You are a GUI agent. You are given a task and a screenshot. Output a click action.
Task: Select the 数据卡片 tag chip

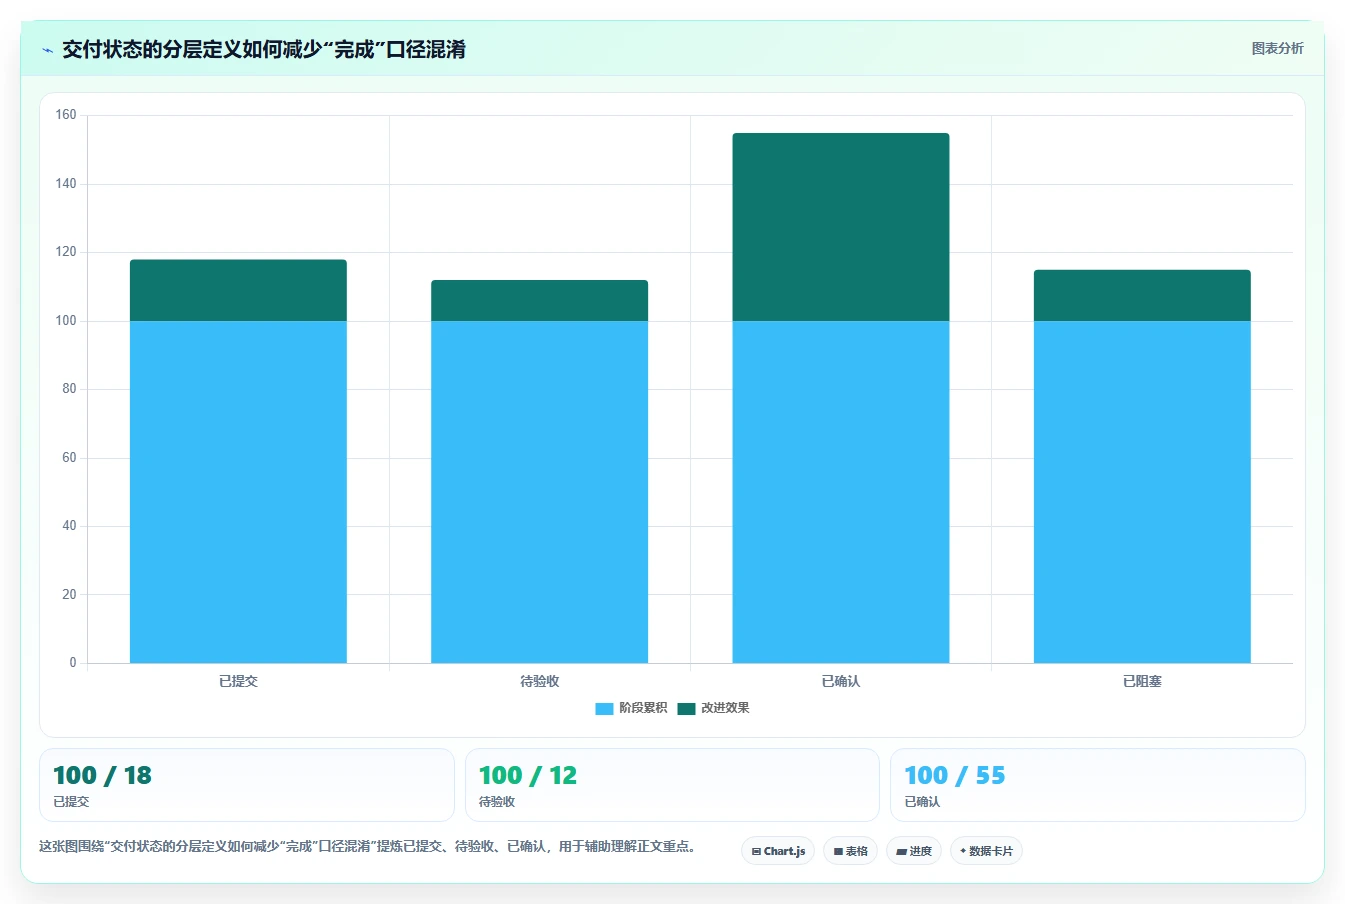pyautogui.click(x=986, y=851)
